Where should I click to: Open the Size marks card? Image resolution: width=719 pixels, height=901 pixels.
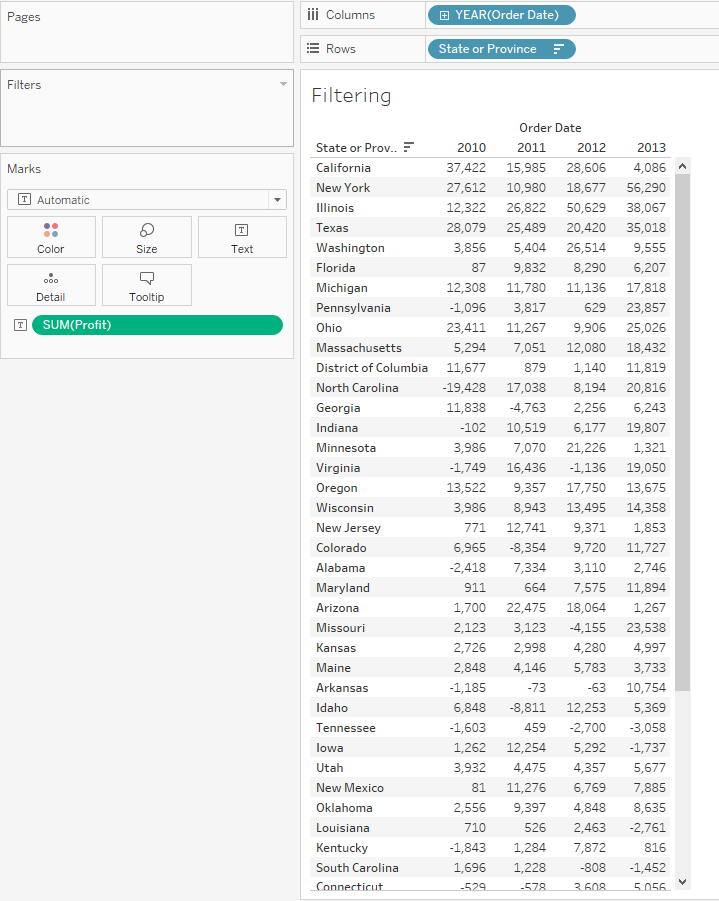pos(147,237)
